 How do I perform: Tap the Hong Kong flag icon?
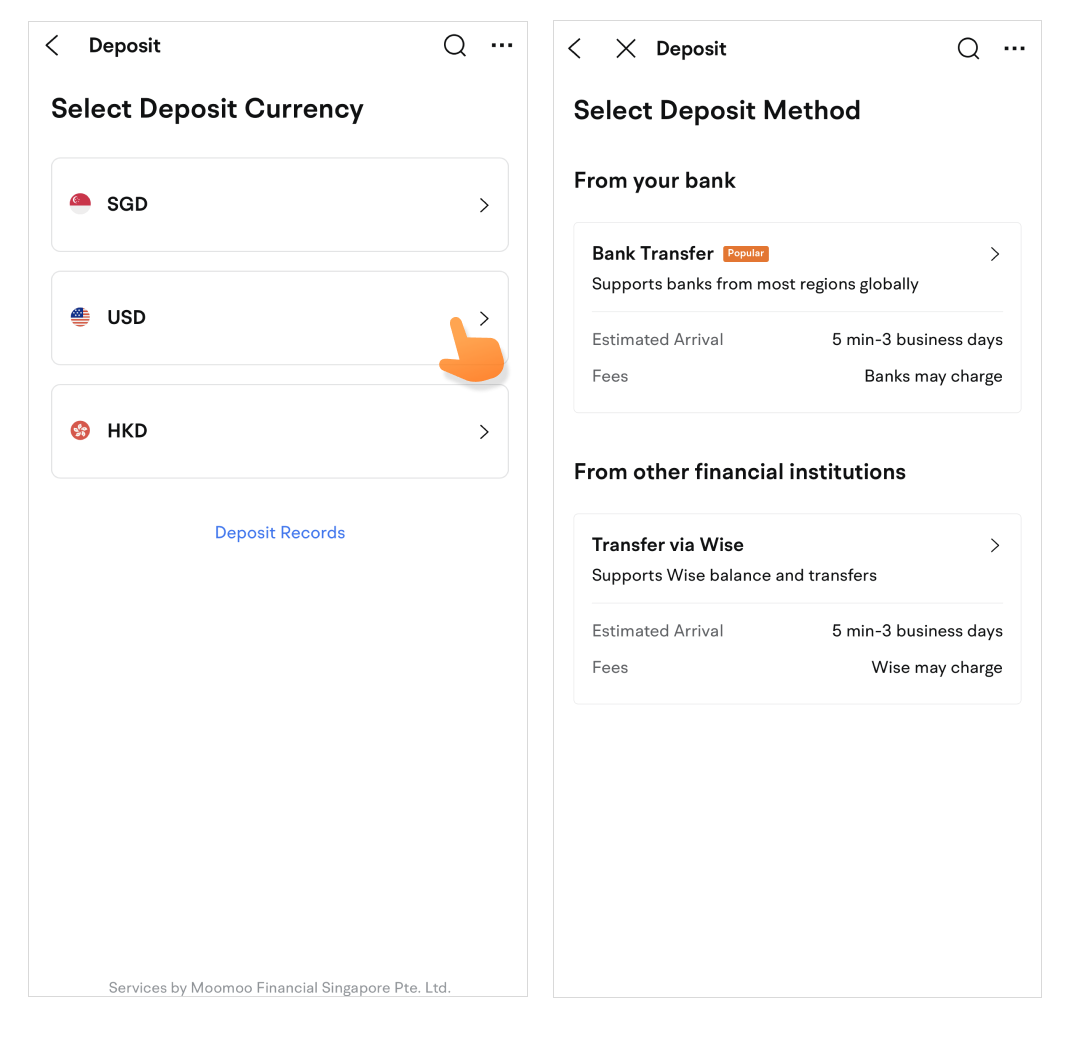point(80,431)
